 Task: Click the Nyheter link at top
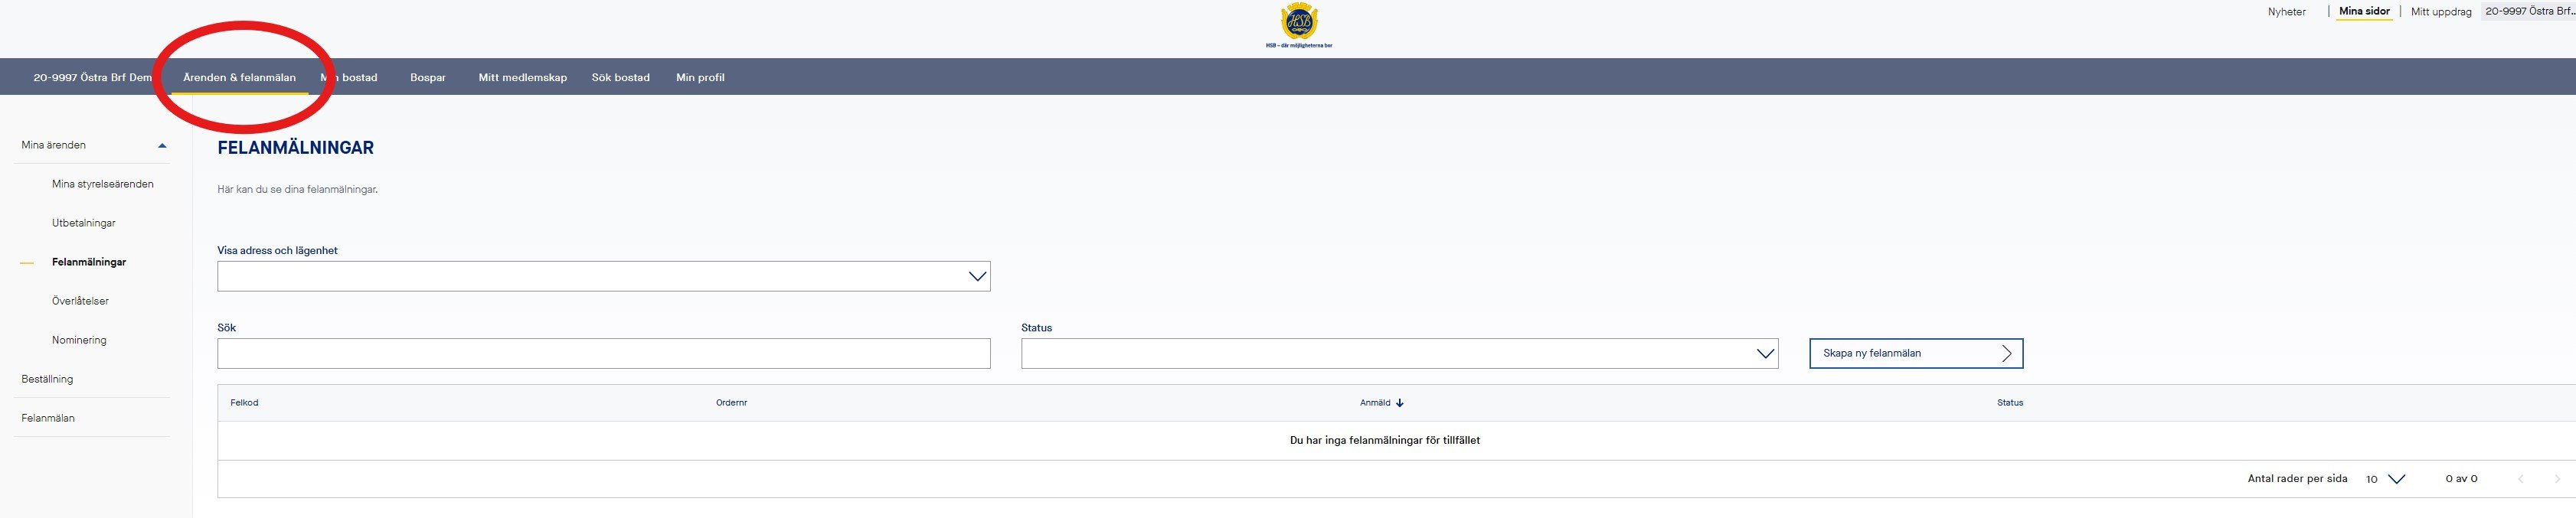(2286, 12)
